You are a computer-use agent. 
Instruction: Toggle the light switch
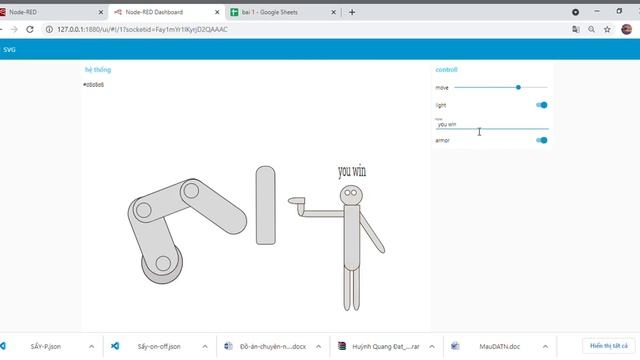(542, 105)
